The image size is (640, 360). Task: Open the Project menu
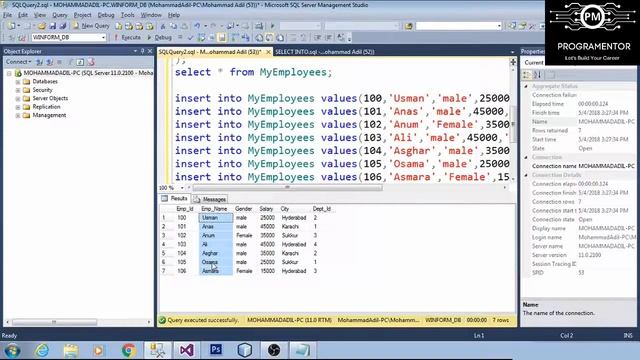[82, 15]
